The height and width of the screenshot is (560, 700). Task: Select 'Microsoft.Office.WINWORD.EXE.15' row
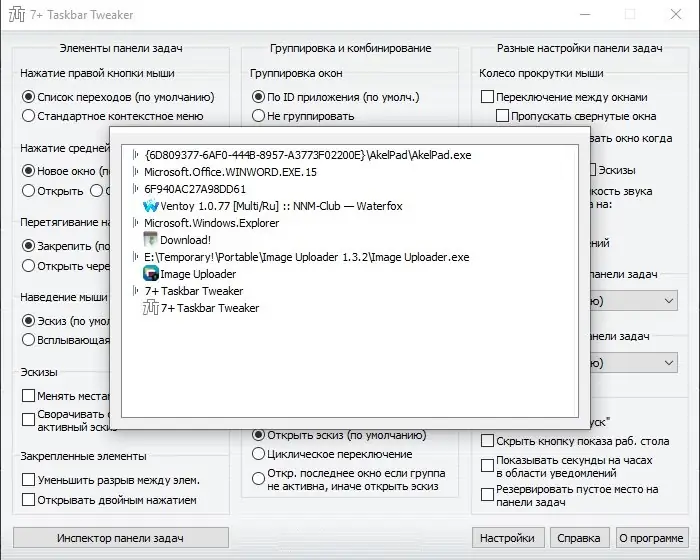(x=230, y=172)
